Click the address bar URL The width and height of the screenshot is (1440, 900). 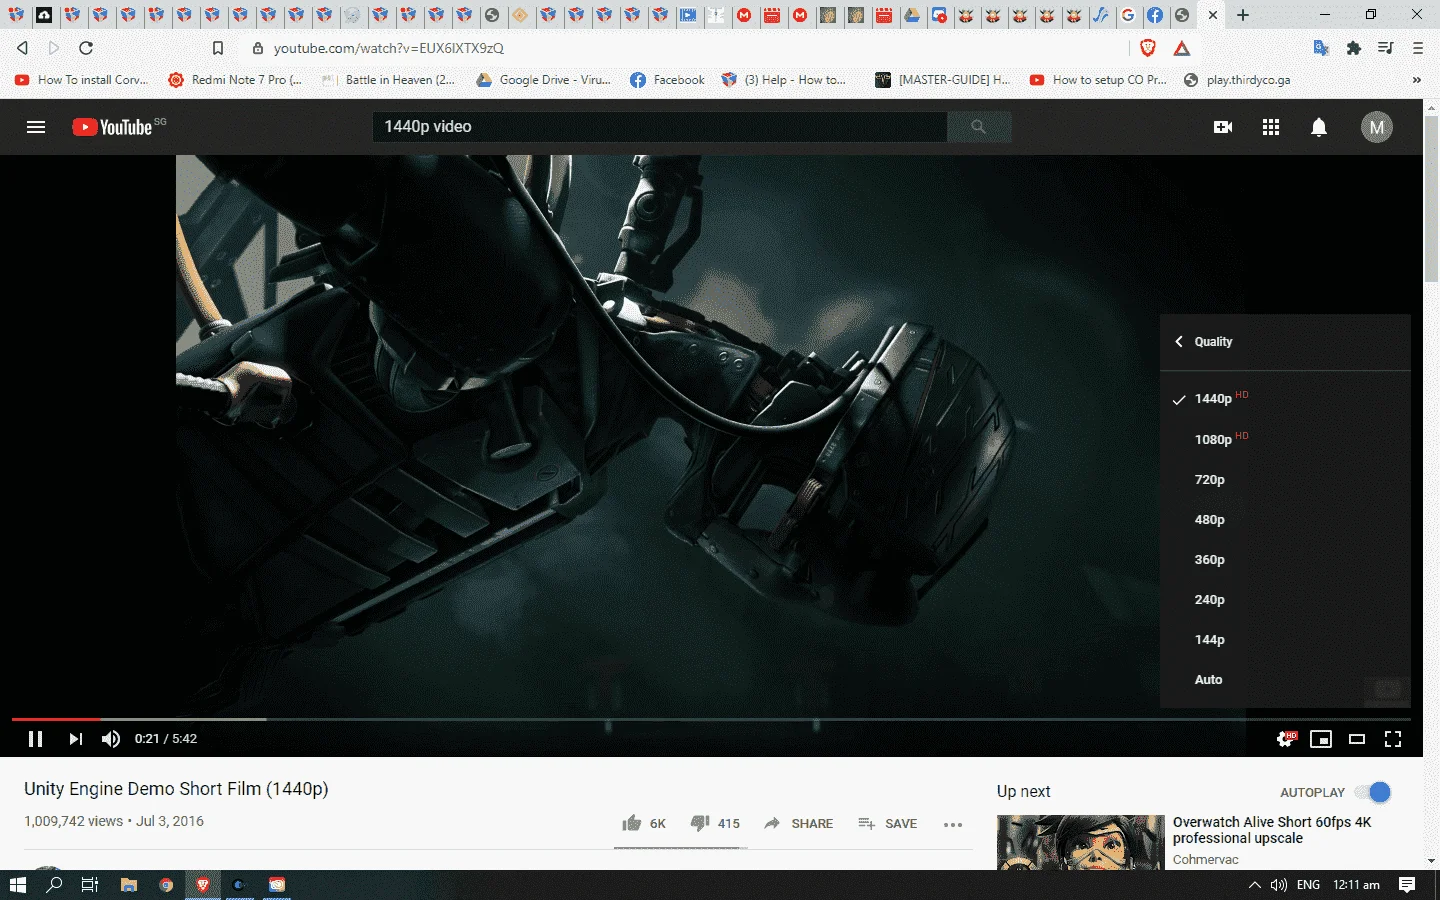click(389, 48)
